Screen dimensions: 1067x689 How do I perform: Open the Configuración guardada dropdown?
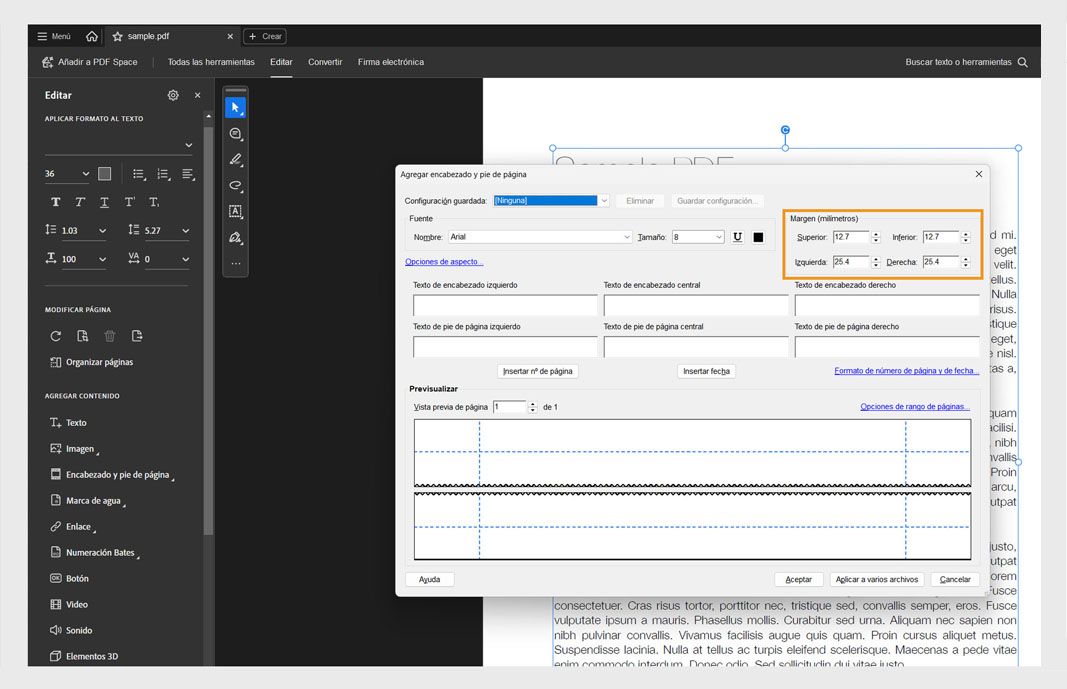click(604, 201)
